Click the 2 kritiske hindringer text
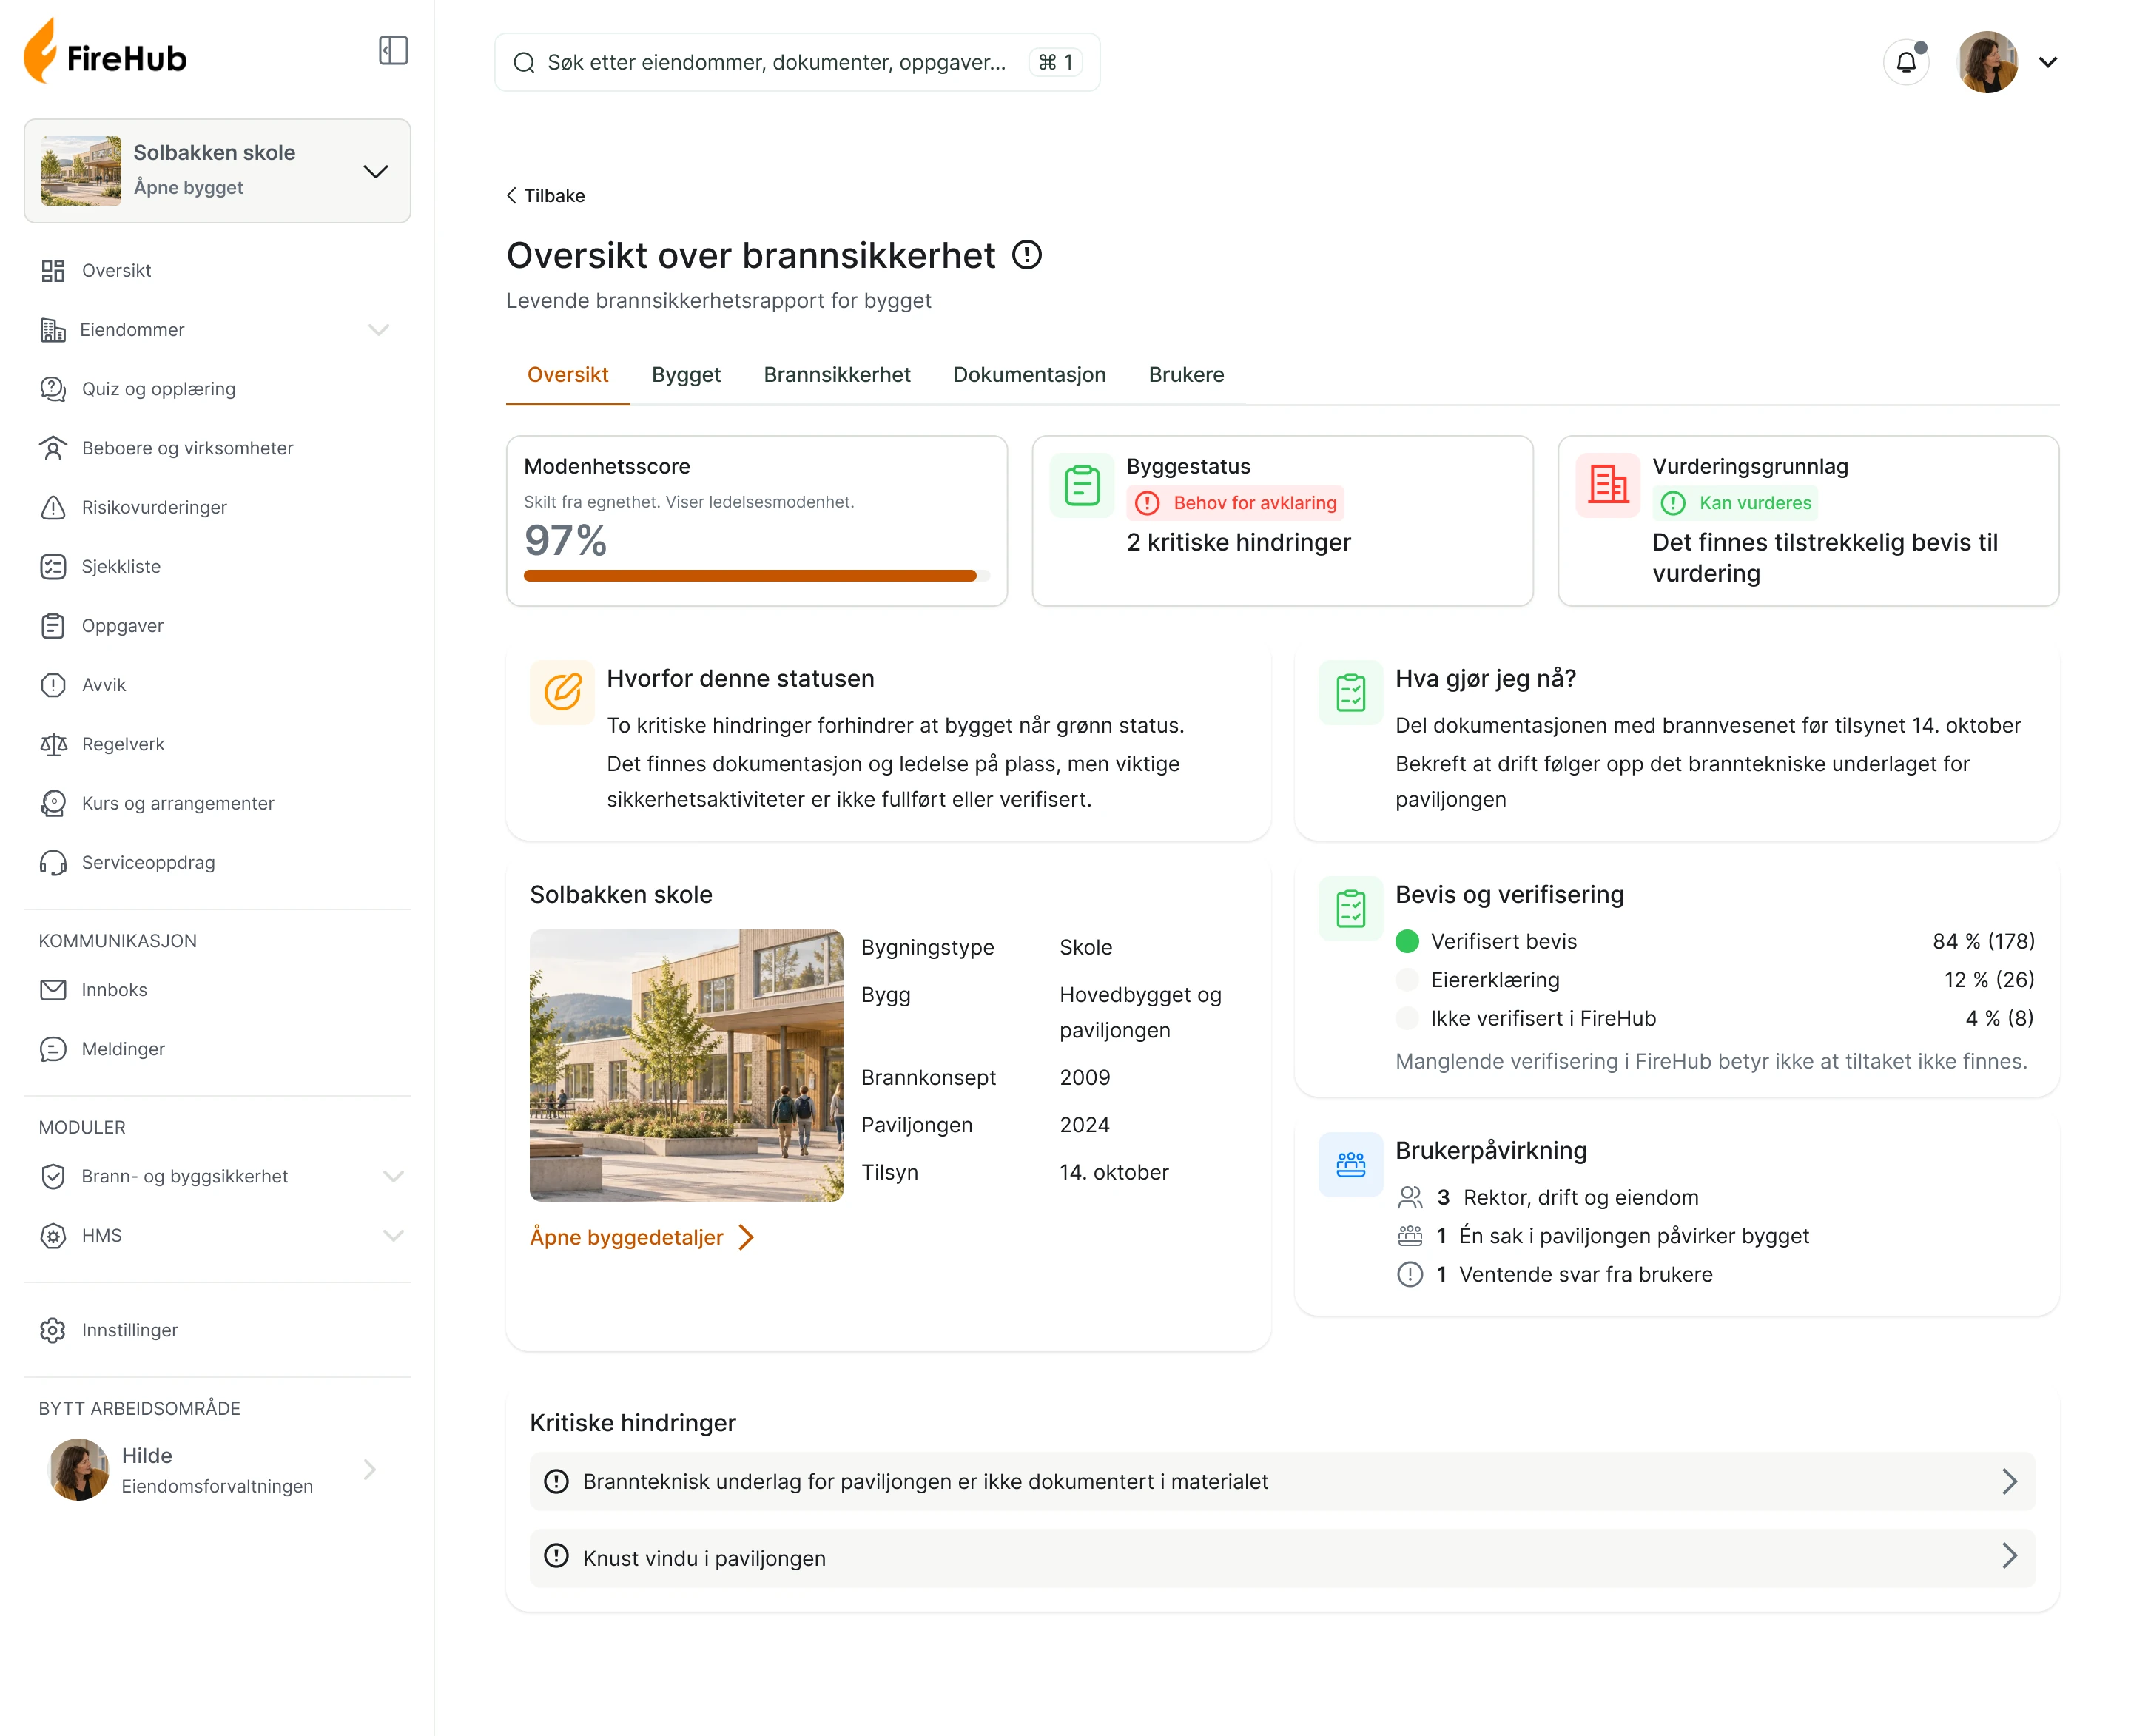Viewport: 2131px width, 1736px height. coord(1238,543)
